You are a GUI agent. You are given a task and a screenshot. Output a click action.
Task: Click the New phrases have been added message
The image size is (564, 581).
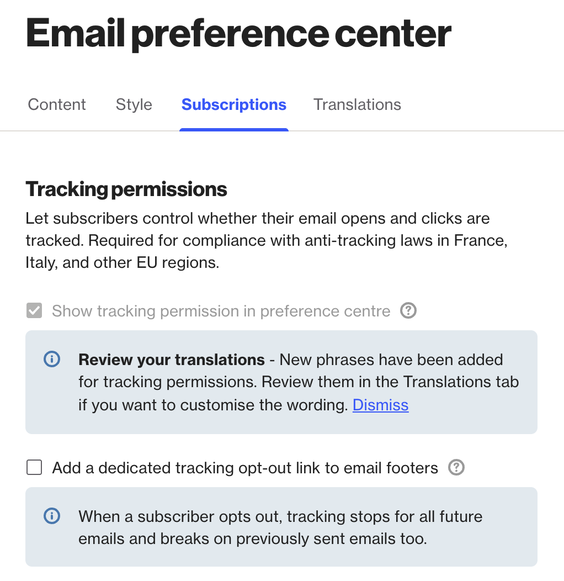[x=298, y=382]
